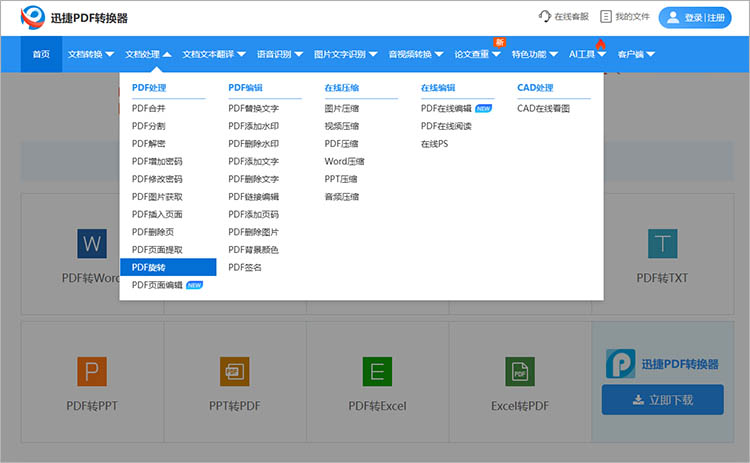Select 视频压缩 menu item
Image resolution: width=750 pixels, height=463 pixels.
click(x=342, y=126)
